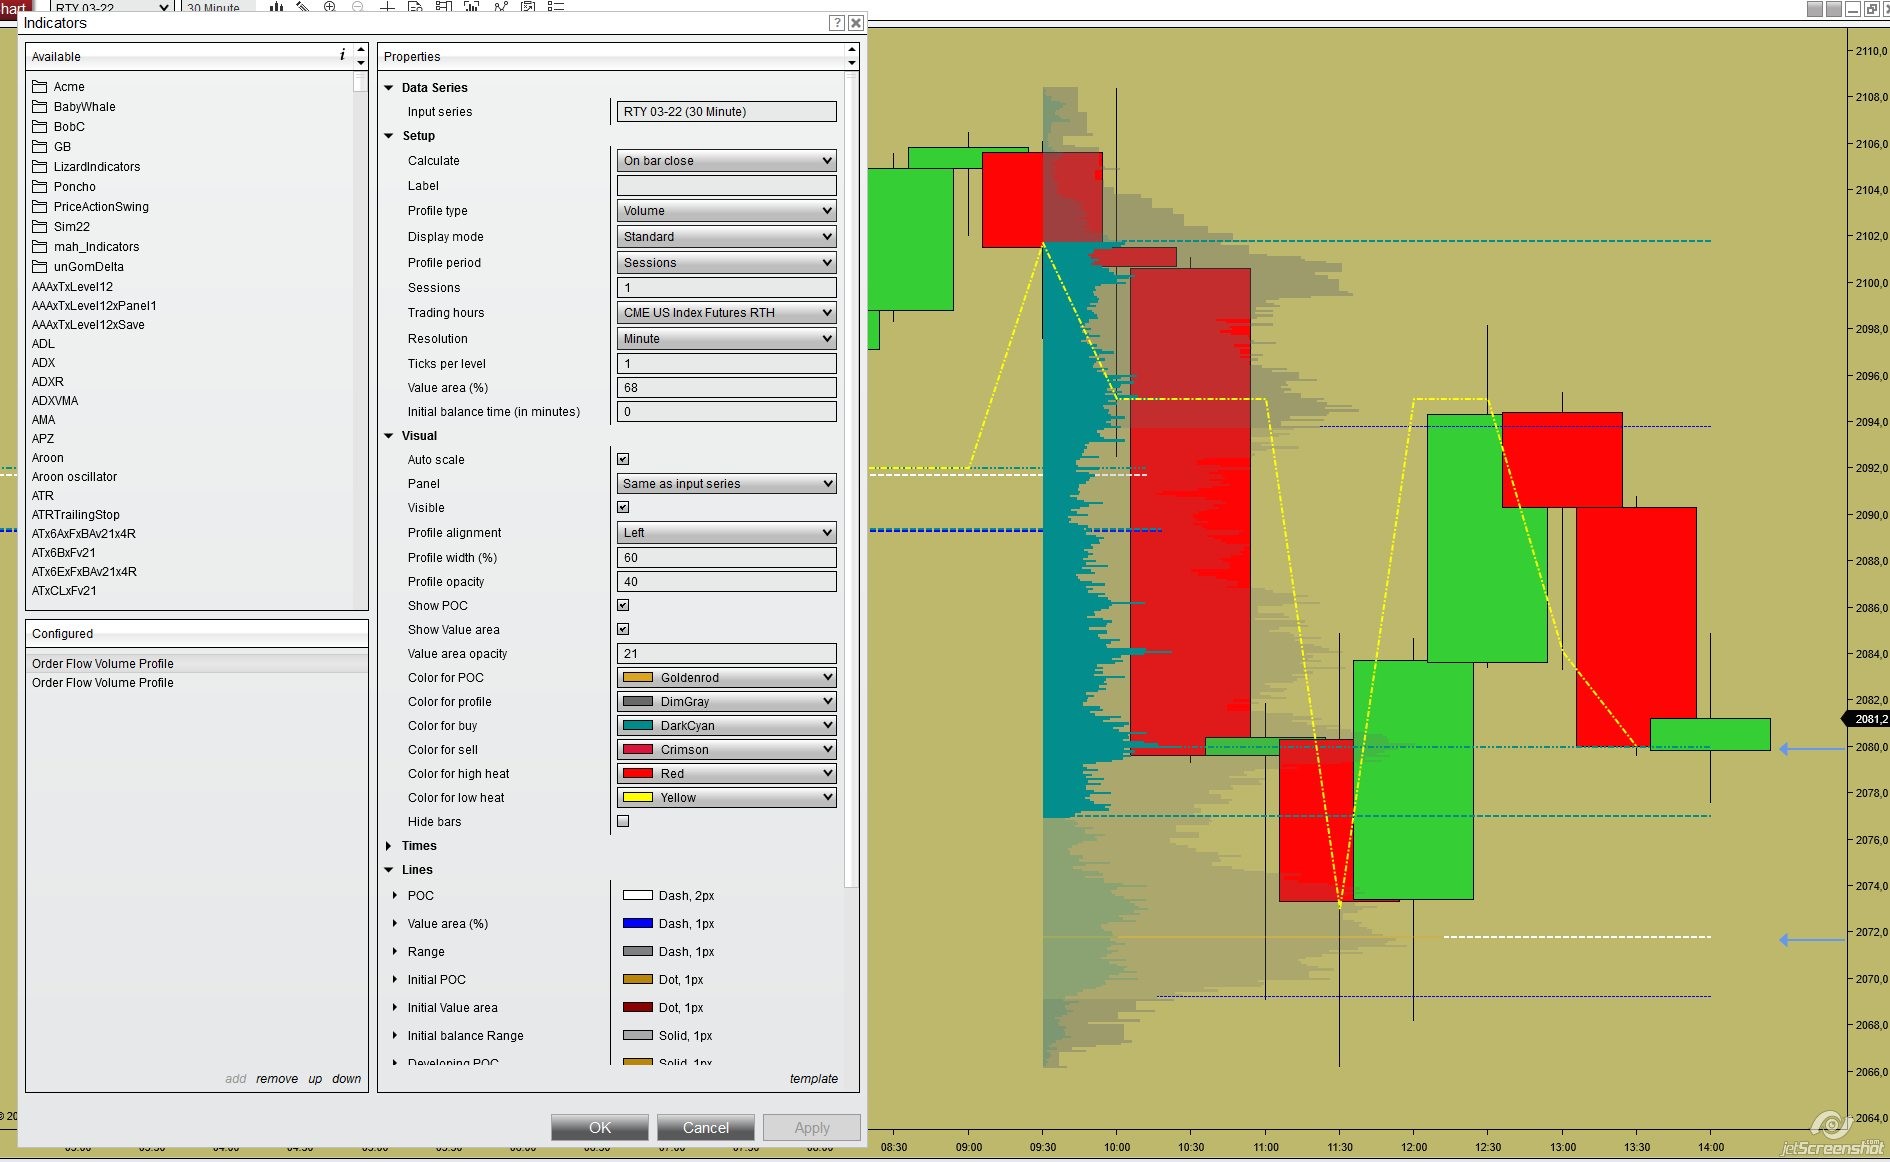Open the Calculate dropdown

coord(727,160)
